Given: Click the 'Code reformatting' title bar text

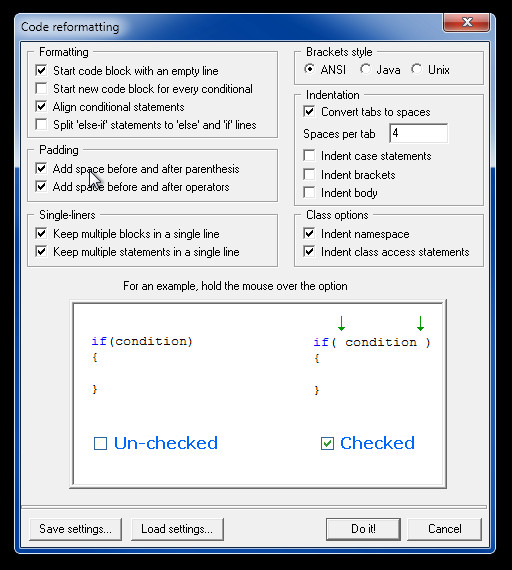Looking at the screenshot, I should (x=70, y=27).
